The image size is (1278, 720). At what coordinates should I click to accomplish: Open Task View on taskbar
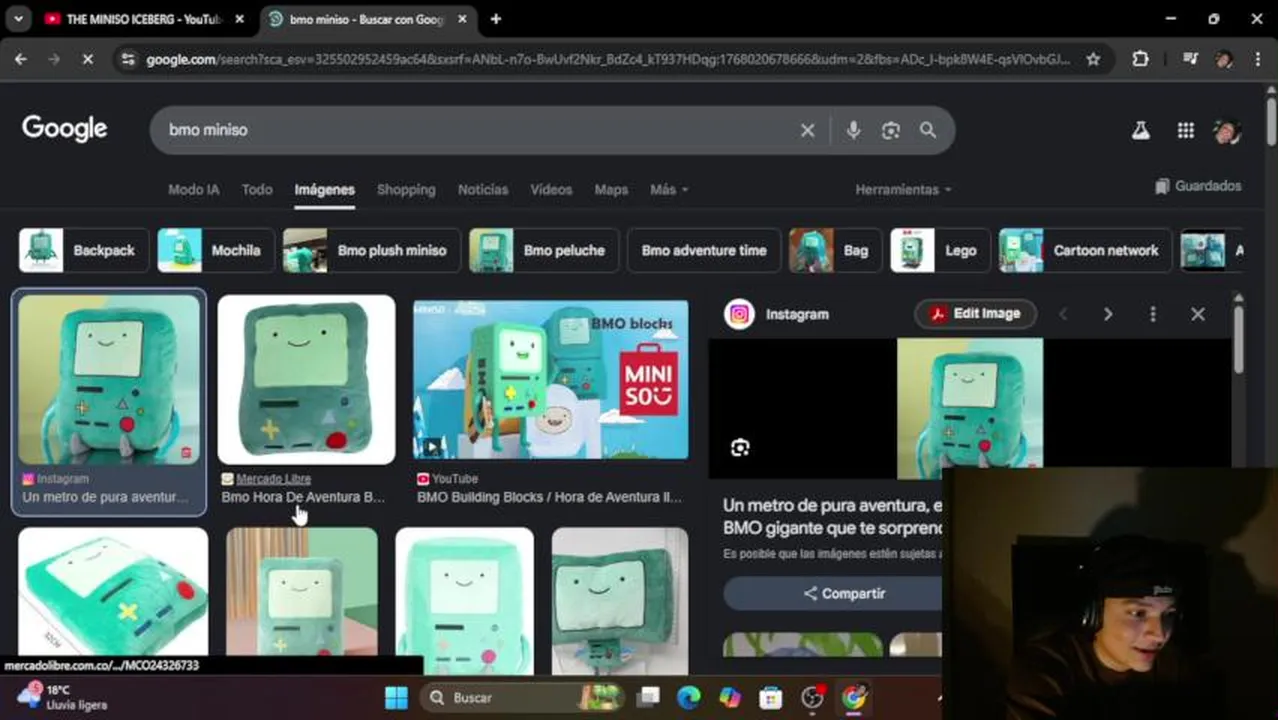pyautogui.click(x=649, y=697)
